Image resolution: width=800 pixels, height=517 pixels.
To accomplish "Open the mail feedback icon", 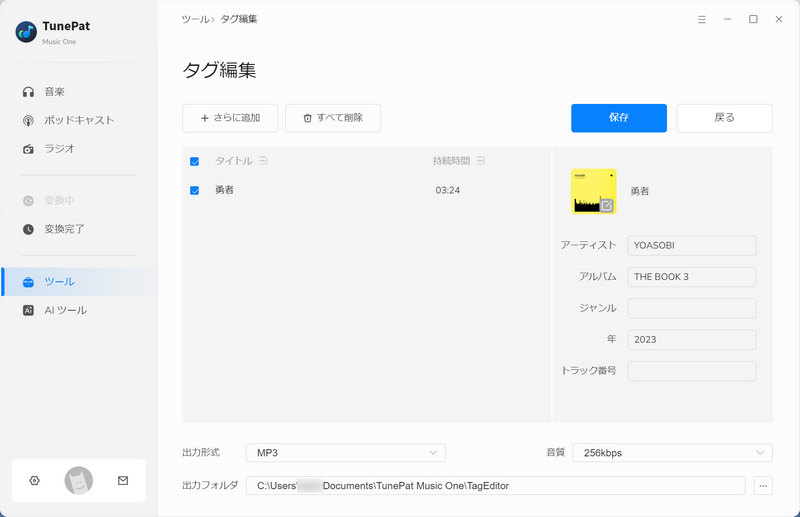I will coord(123,480).
